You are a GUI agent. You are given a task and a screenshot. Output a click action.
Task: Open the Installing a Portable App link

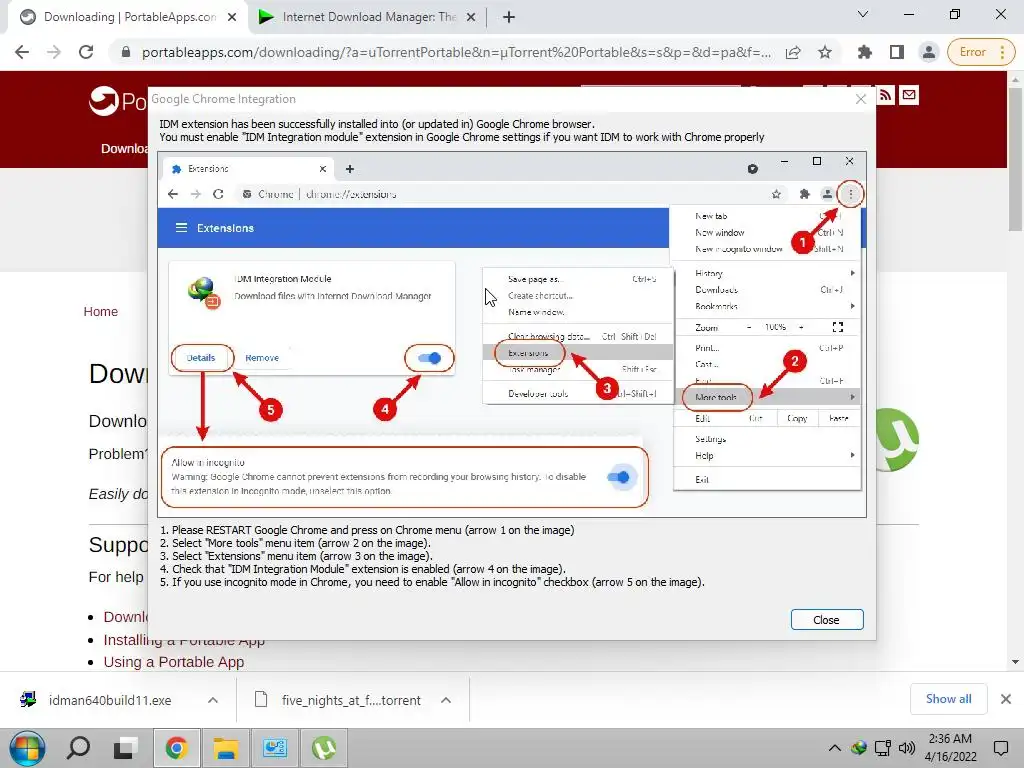(x=184, y=640)
